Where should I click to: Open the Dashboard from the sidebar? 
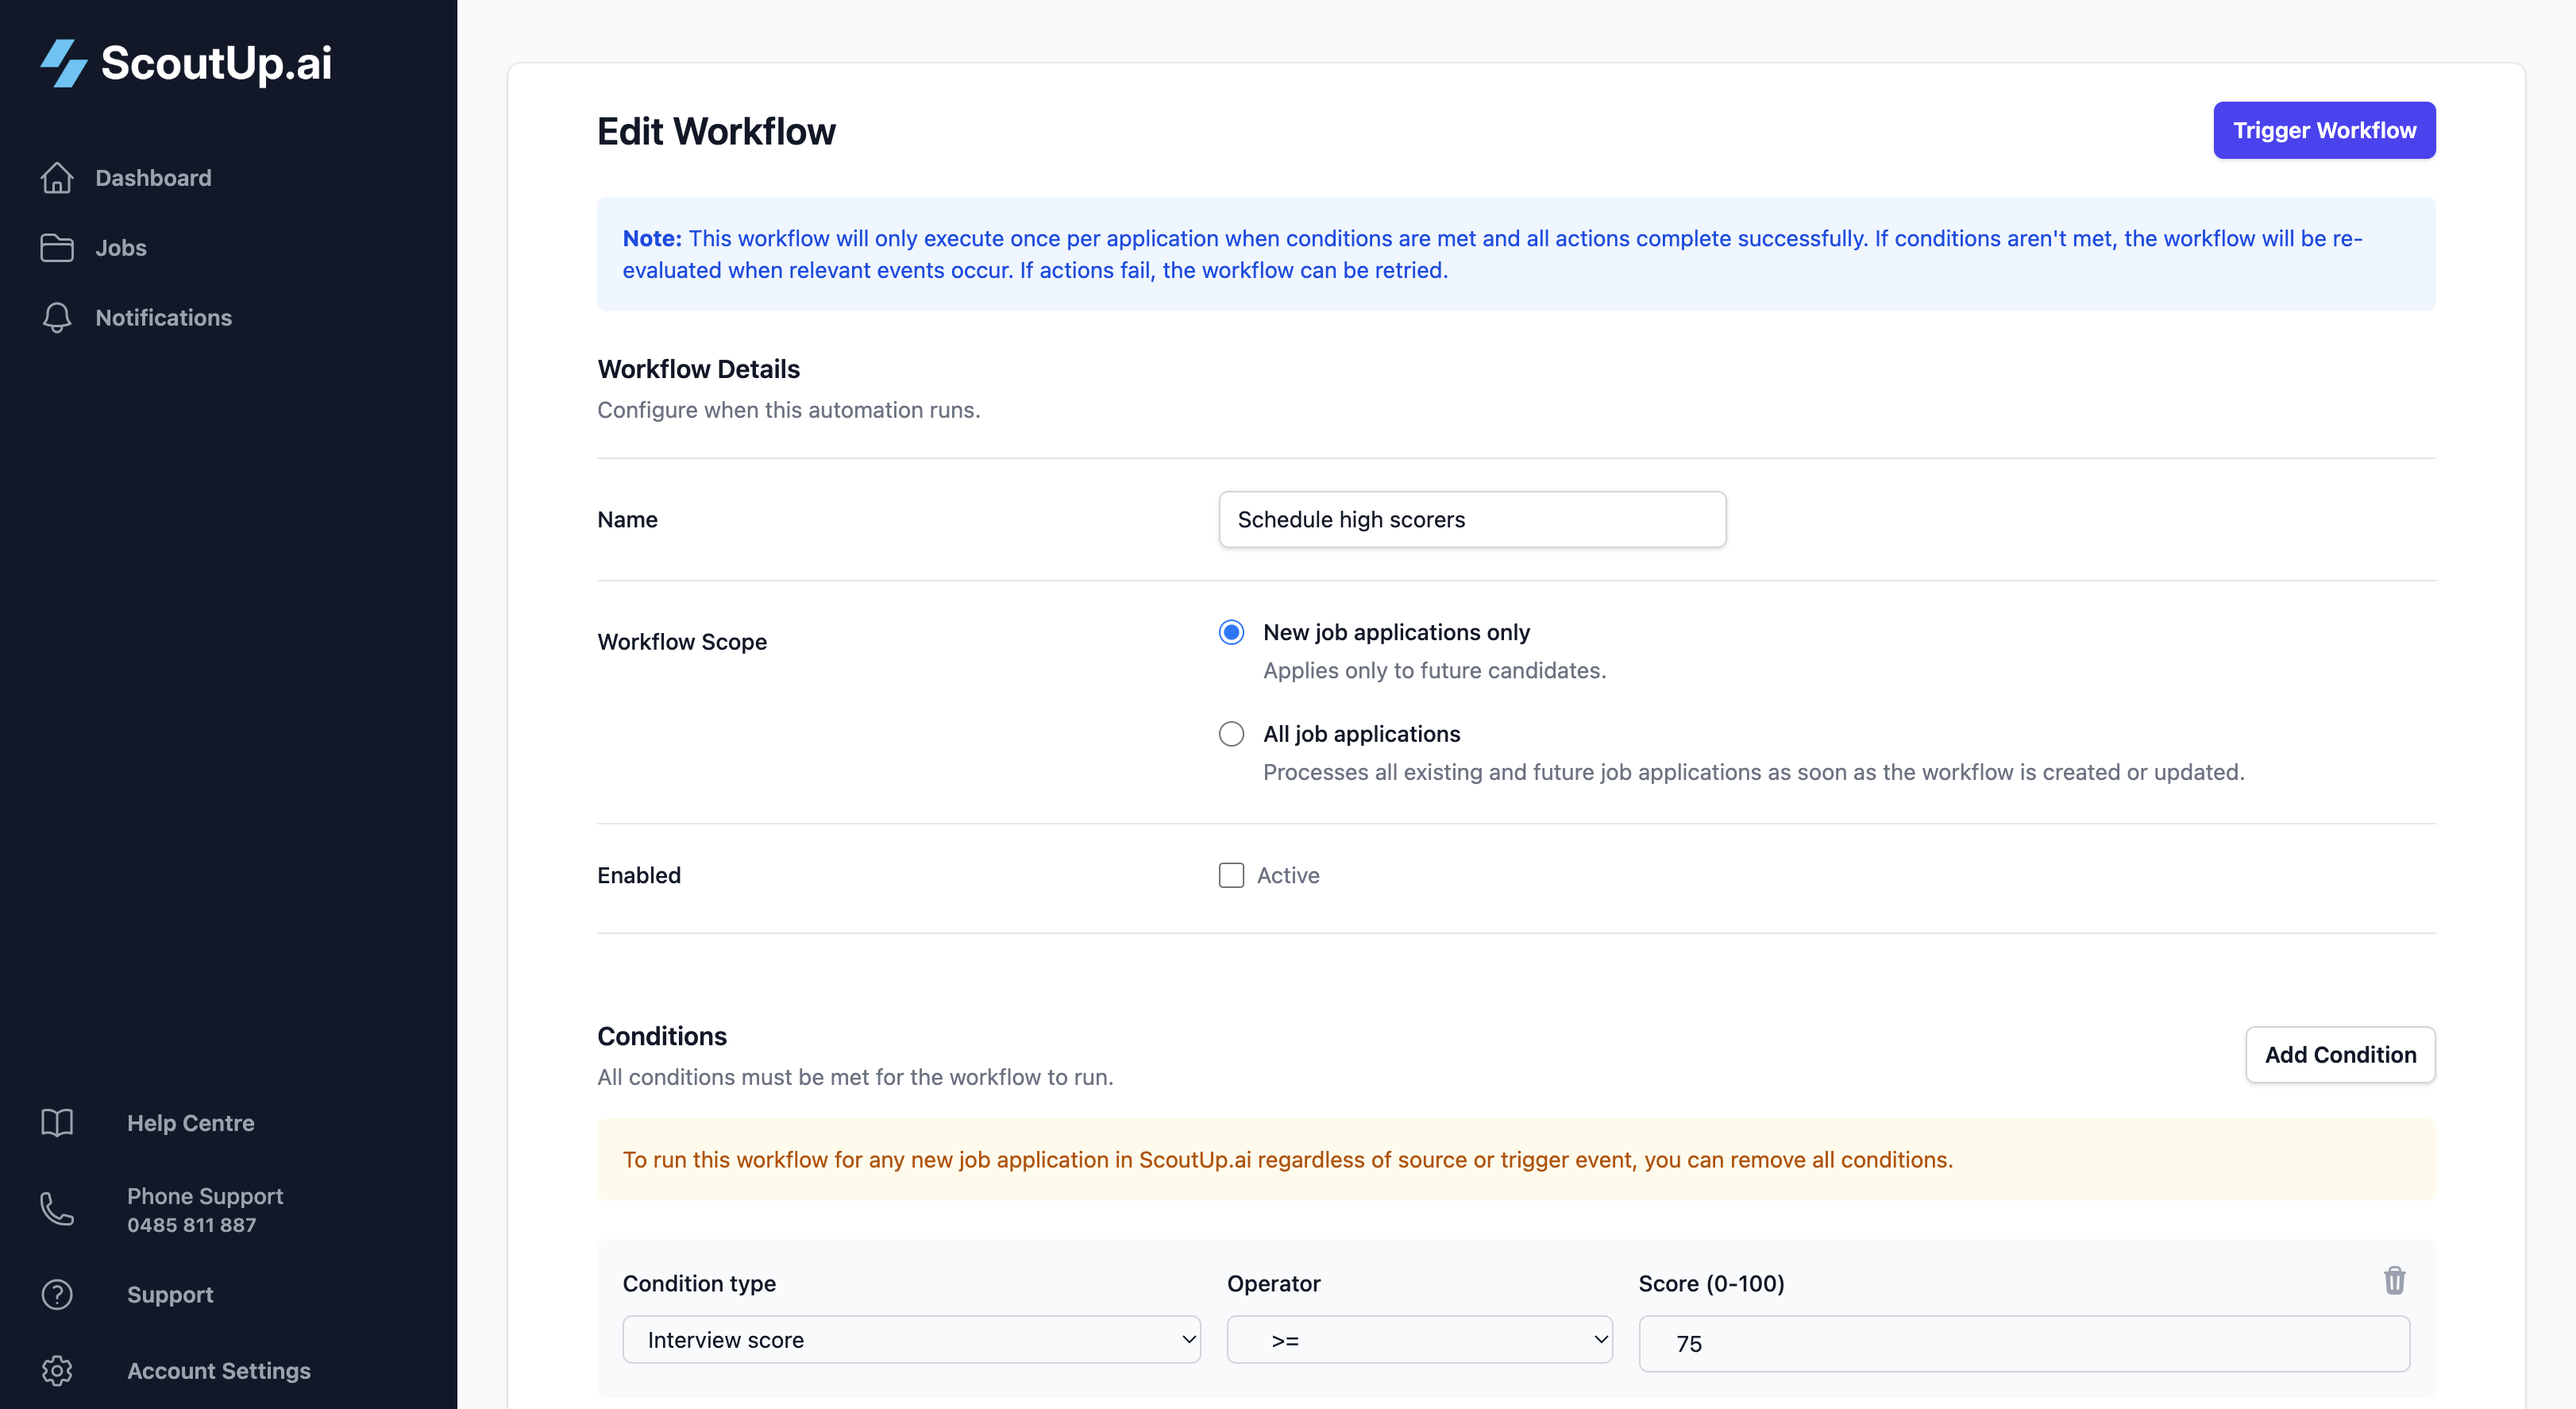153,178
